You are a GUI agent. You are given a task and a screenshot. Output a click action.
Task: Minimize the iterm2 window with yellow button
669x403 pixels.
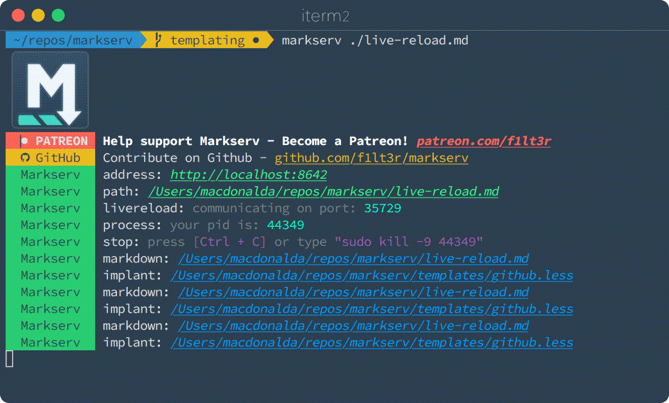point(38,15)
